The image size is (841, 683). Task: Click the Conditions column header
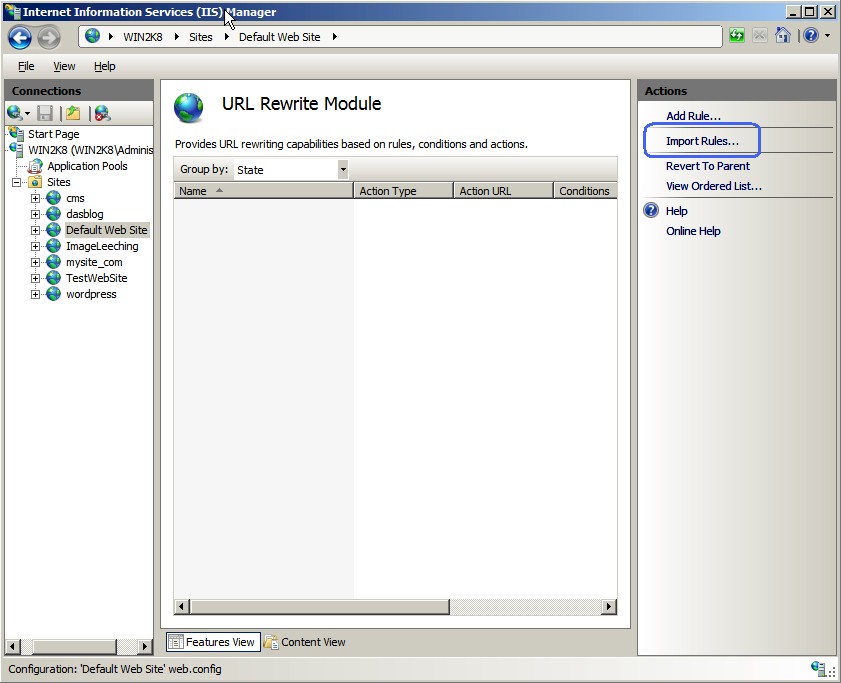585,191
